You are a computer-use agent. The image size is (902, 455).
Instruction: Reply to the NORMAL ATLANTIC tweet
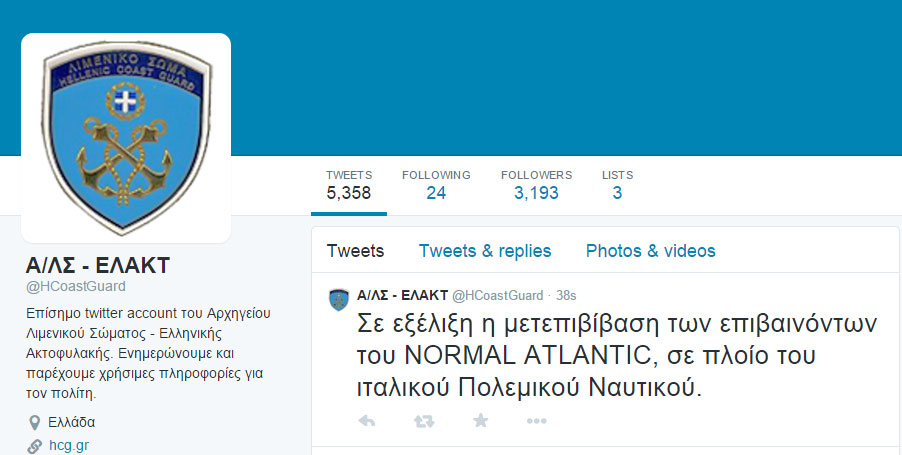pyautogui.click(x=366, y=421)
